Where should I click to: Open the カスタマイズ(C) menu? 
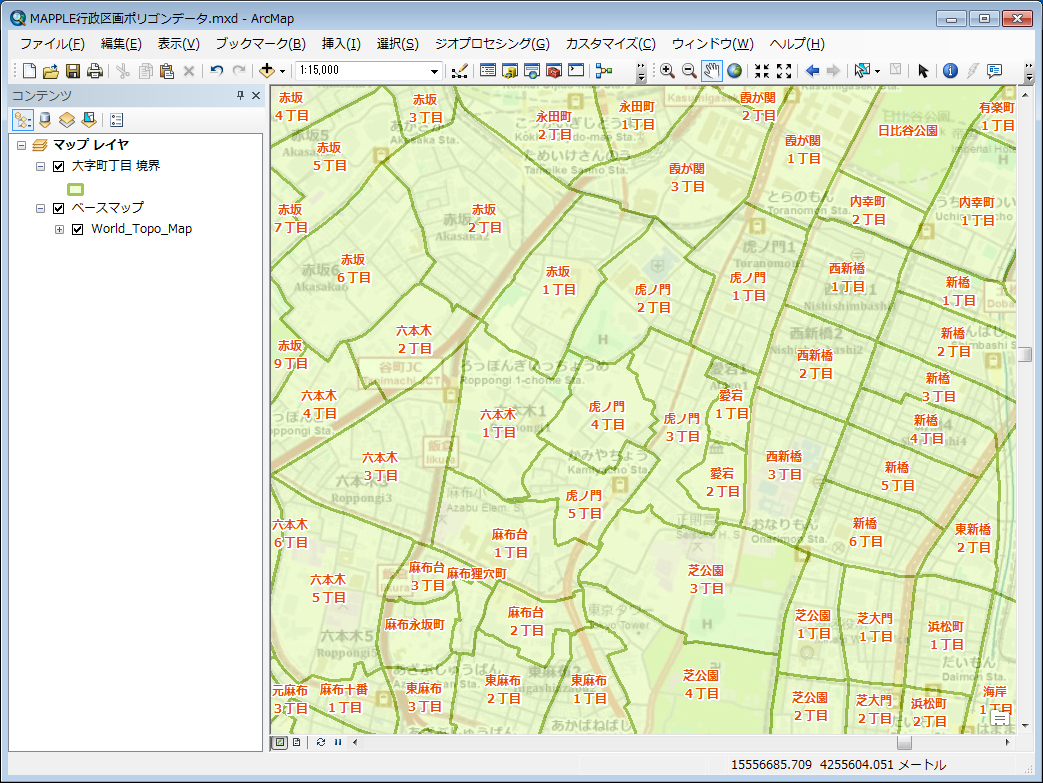coord(611,44)
